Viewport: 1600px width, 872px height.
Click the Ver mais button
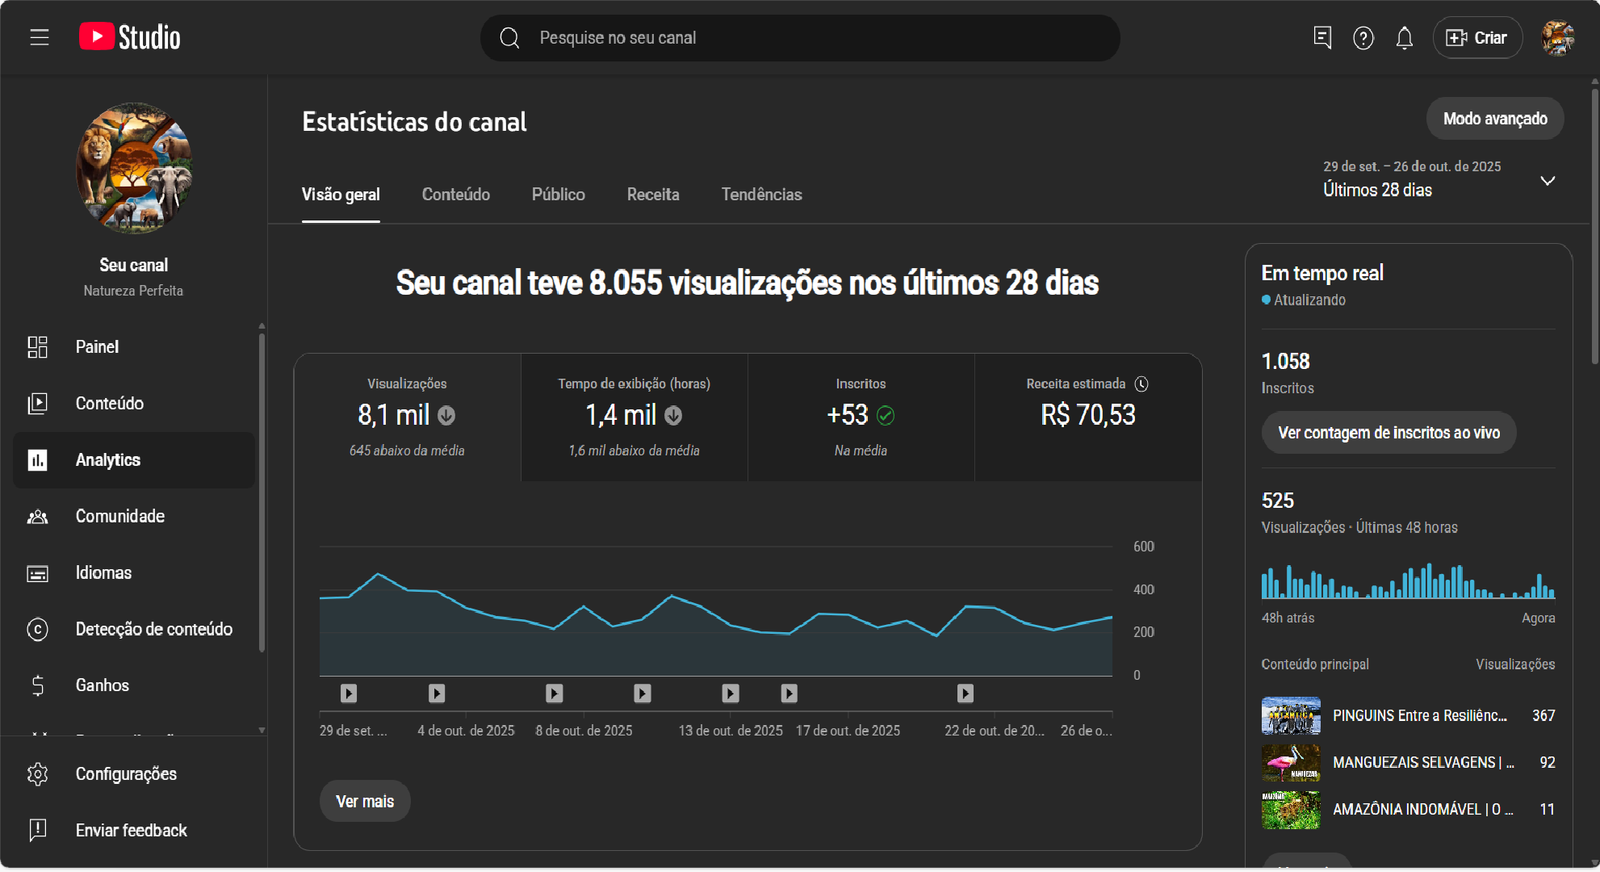click(x=365, y=801)
